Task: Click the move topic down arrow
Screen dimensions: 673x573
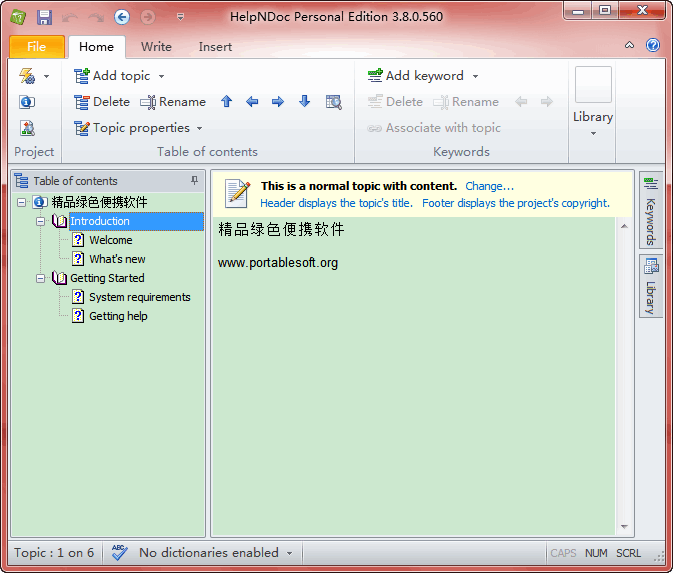Action: 305,102
